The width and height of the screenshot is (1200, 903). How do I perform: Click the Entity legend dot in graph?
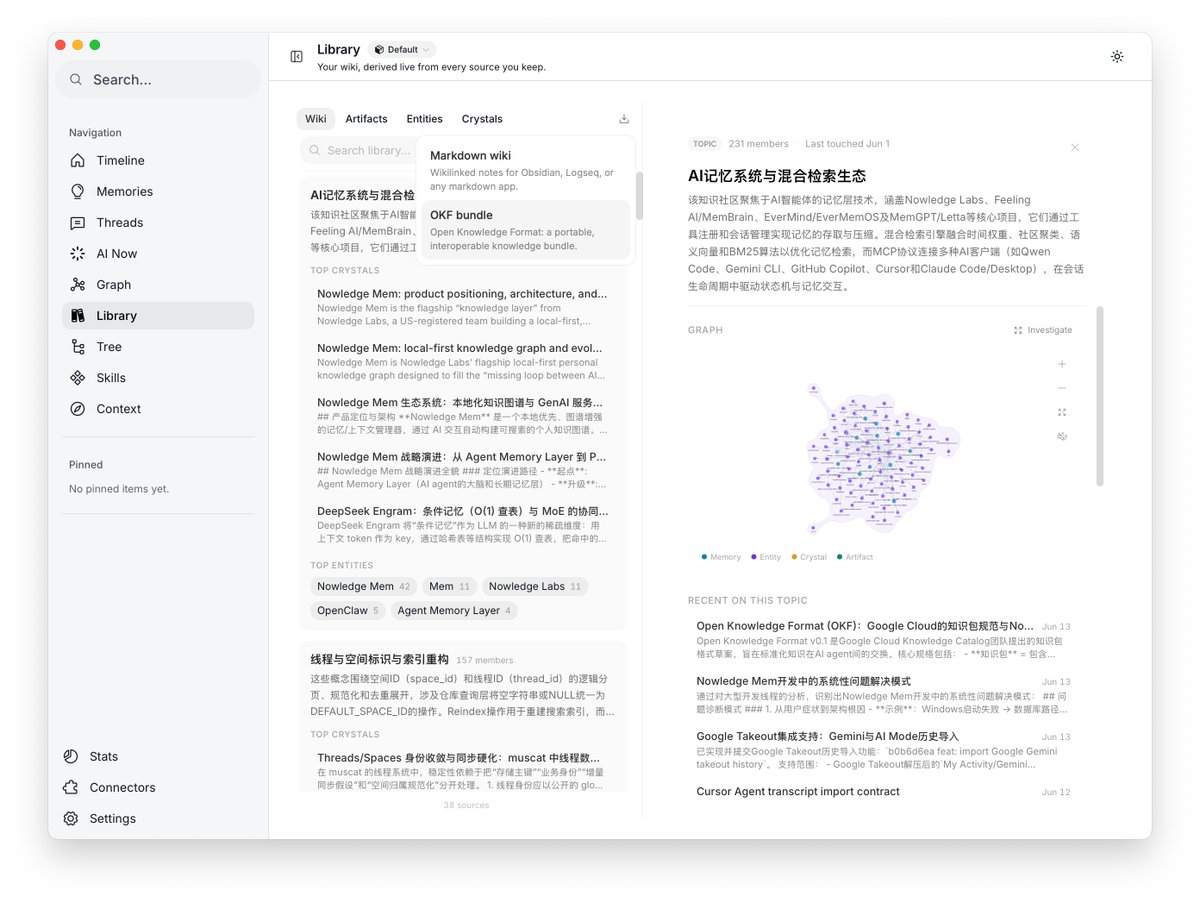point(754,556)
